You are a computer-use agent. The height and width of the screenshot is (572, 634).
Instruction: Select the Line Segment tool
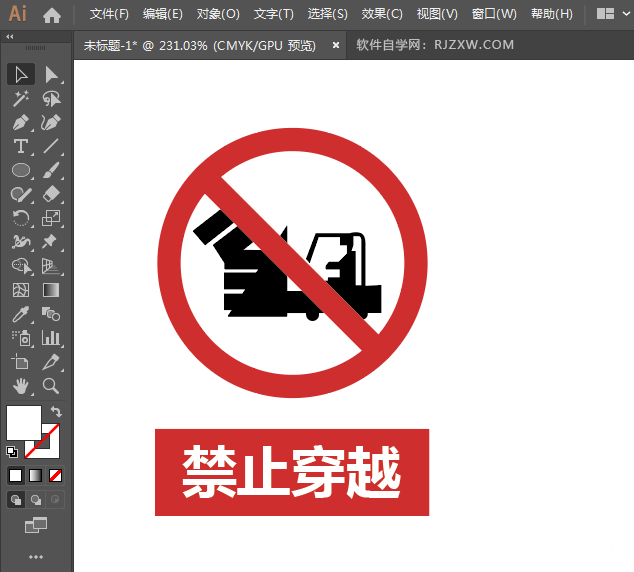coord(51,146)
